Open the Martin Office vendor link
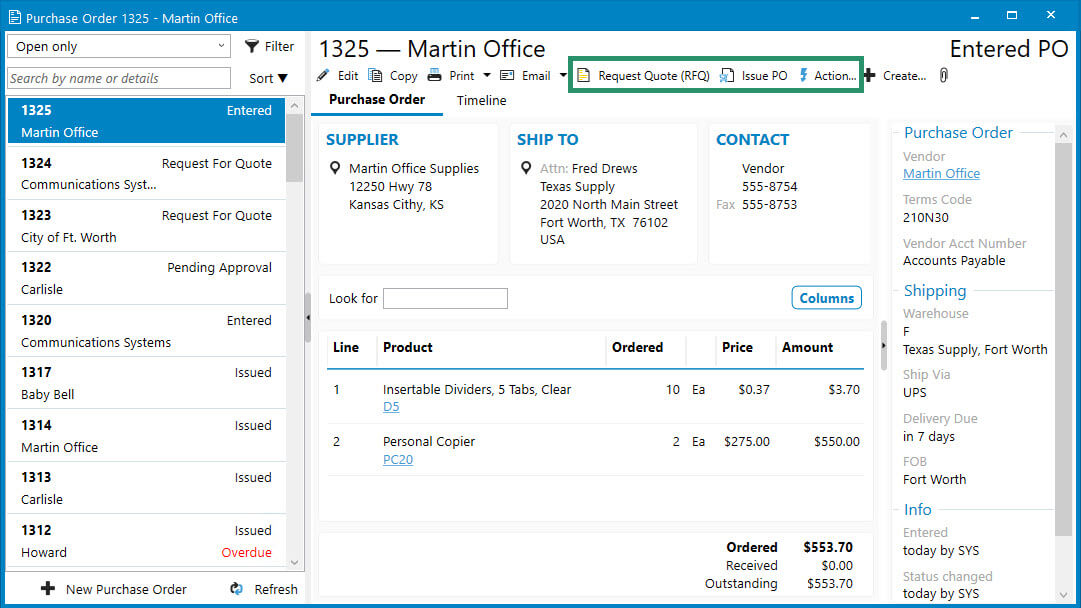The height and width of the screenshot is (608, 1081). point(941,174)
